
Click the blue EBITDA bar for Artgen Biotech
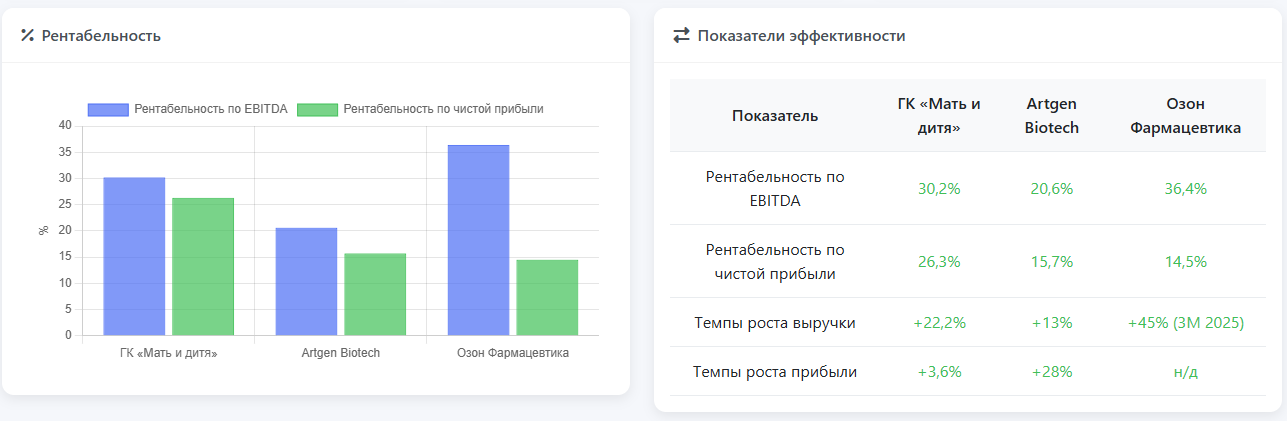pos(306,281)
